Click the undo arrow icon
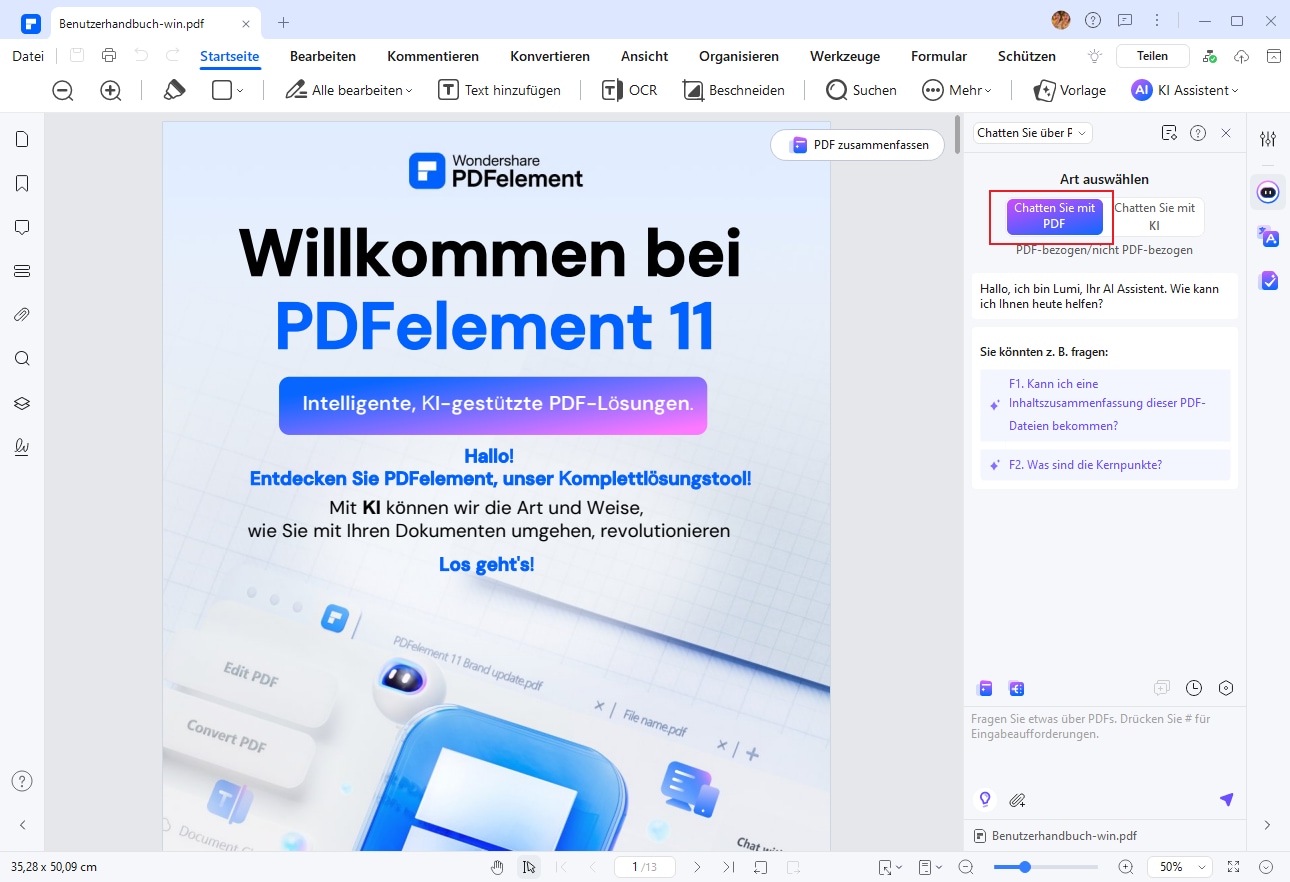 click(x=141, y=56)
